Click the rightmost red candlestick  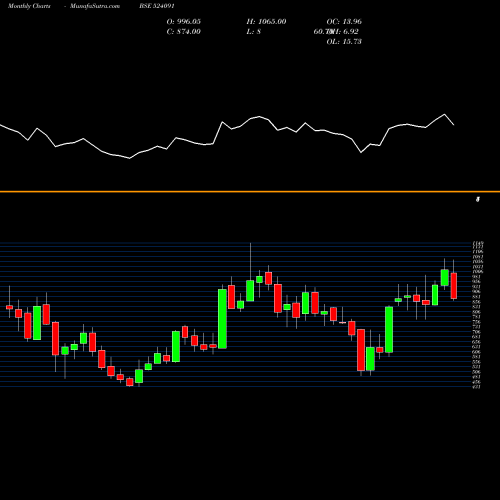[x=454, y=286]
